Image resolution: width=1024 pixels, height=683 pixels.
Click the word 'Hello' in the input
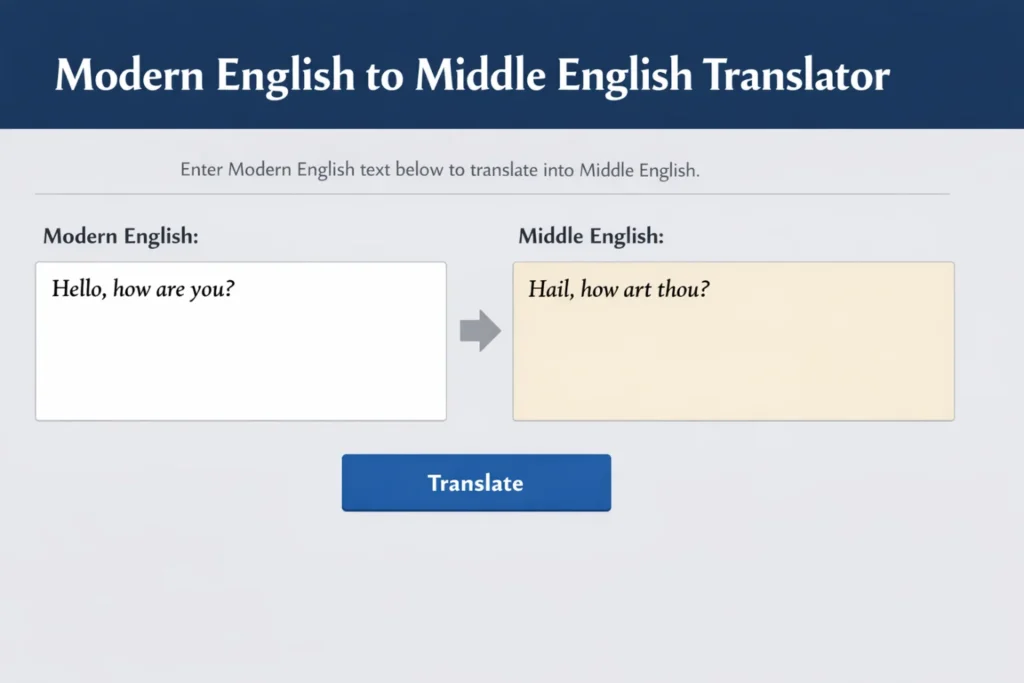(79, 289)
